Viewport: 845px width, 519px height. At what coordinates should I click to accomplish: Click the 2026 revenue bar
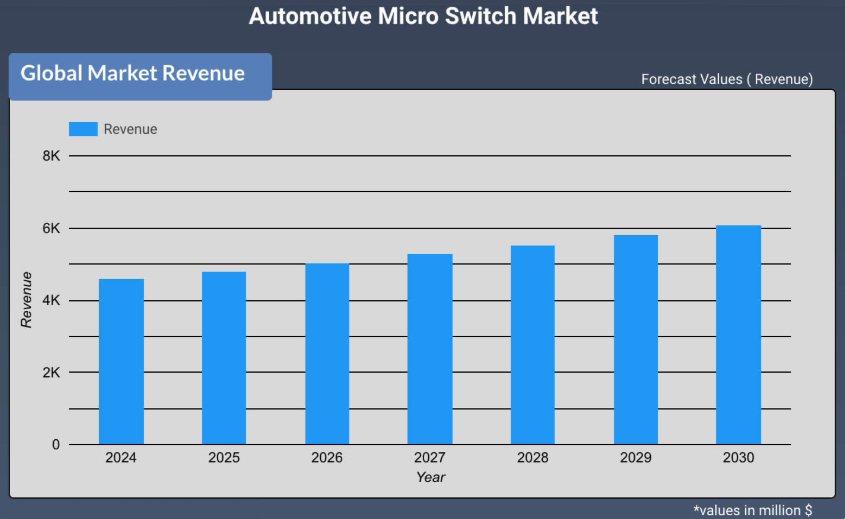tap(327, 354)
